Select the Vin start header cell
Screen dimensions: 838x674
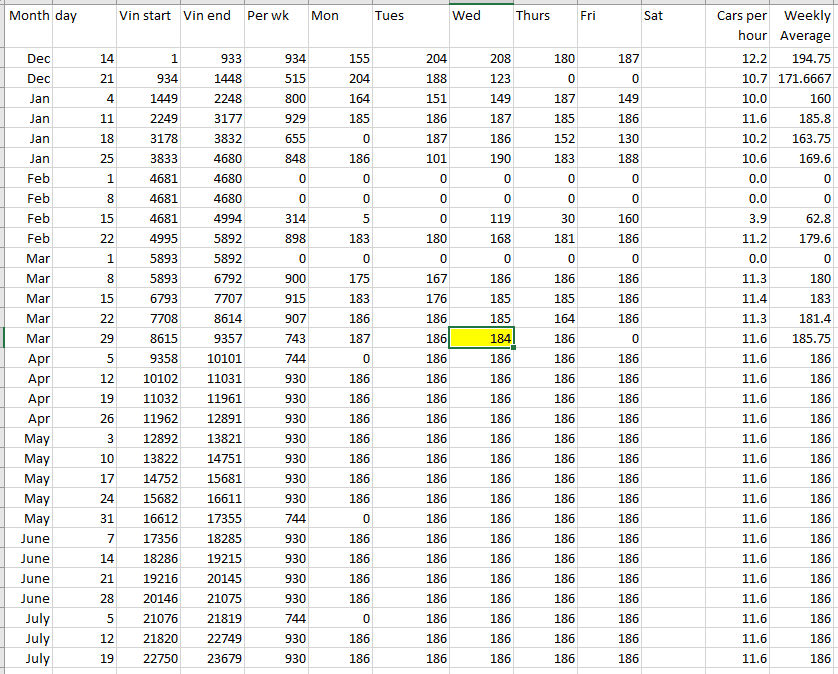147,17
